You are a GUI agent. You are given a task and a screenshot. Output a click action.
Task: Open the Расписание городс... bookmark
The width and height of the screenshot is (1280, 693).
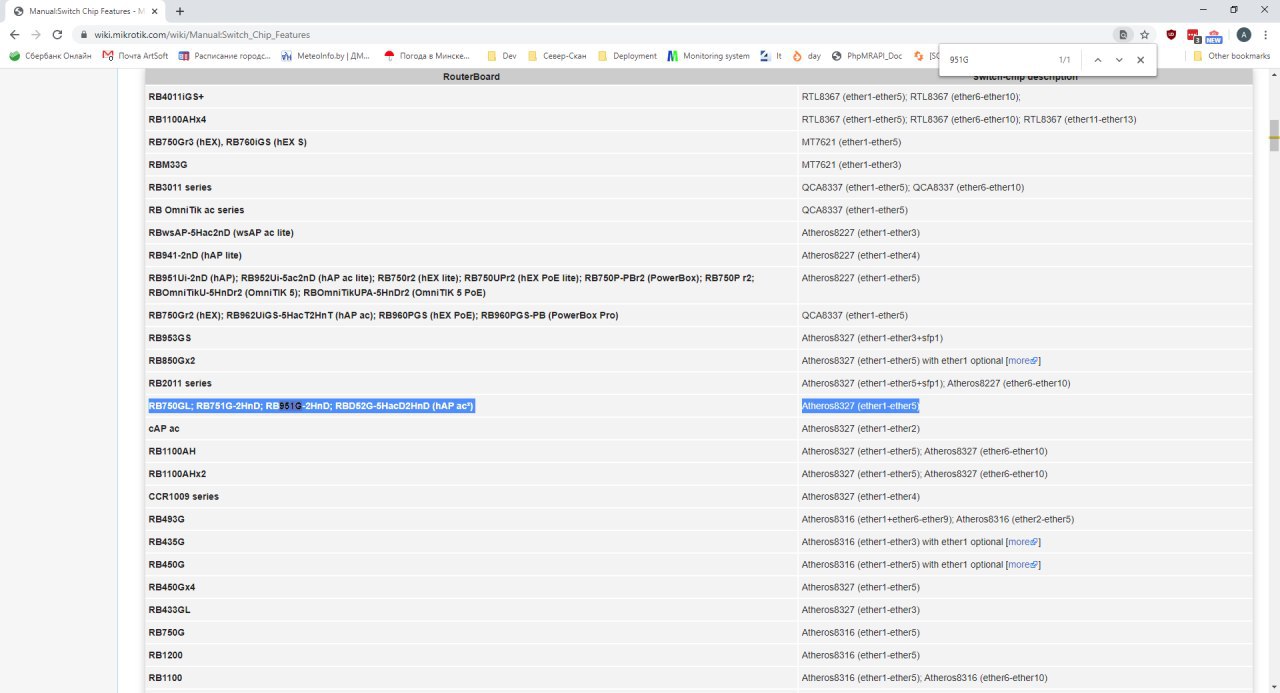click(224, 56)
